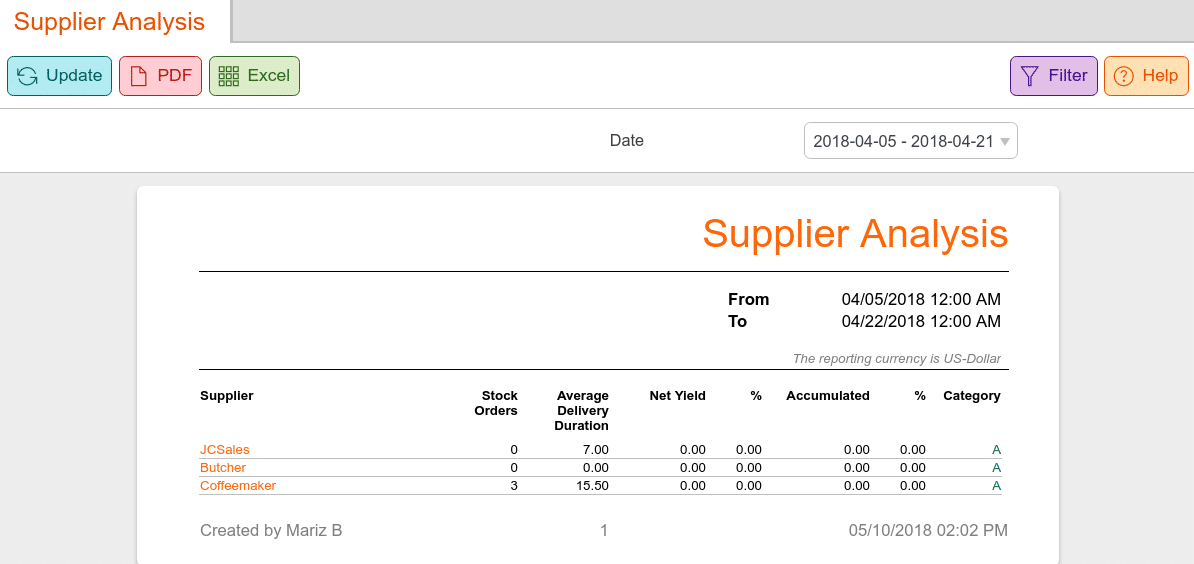Click the Category column header
Image resolution: width=1194 pixels, height=564 pixels.
[x=972, y=396]
